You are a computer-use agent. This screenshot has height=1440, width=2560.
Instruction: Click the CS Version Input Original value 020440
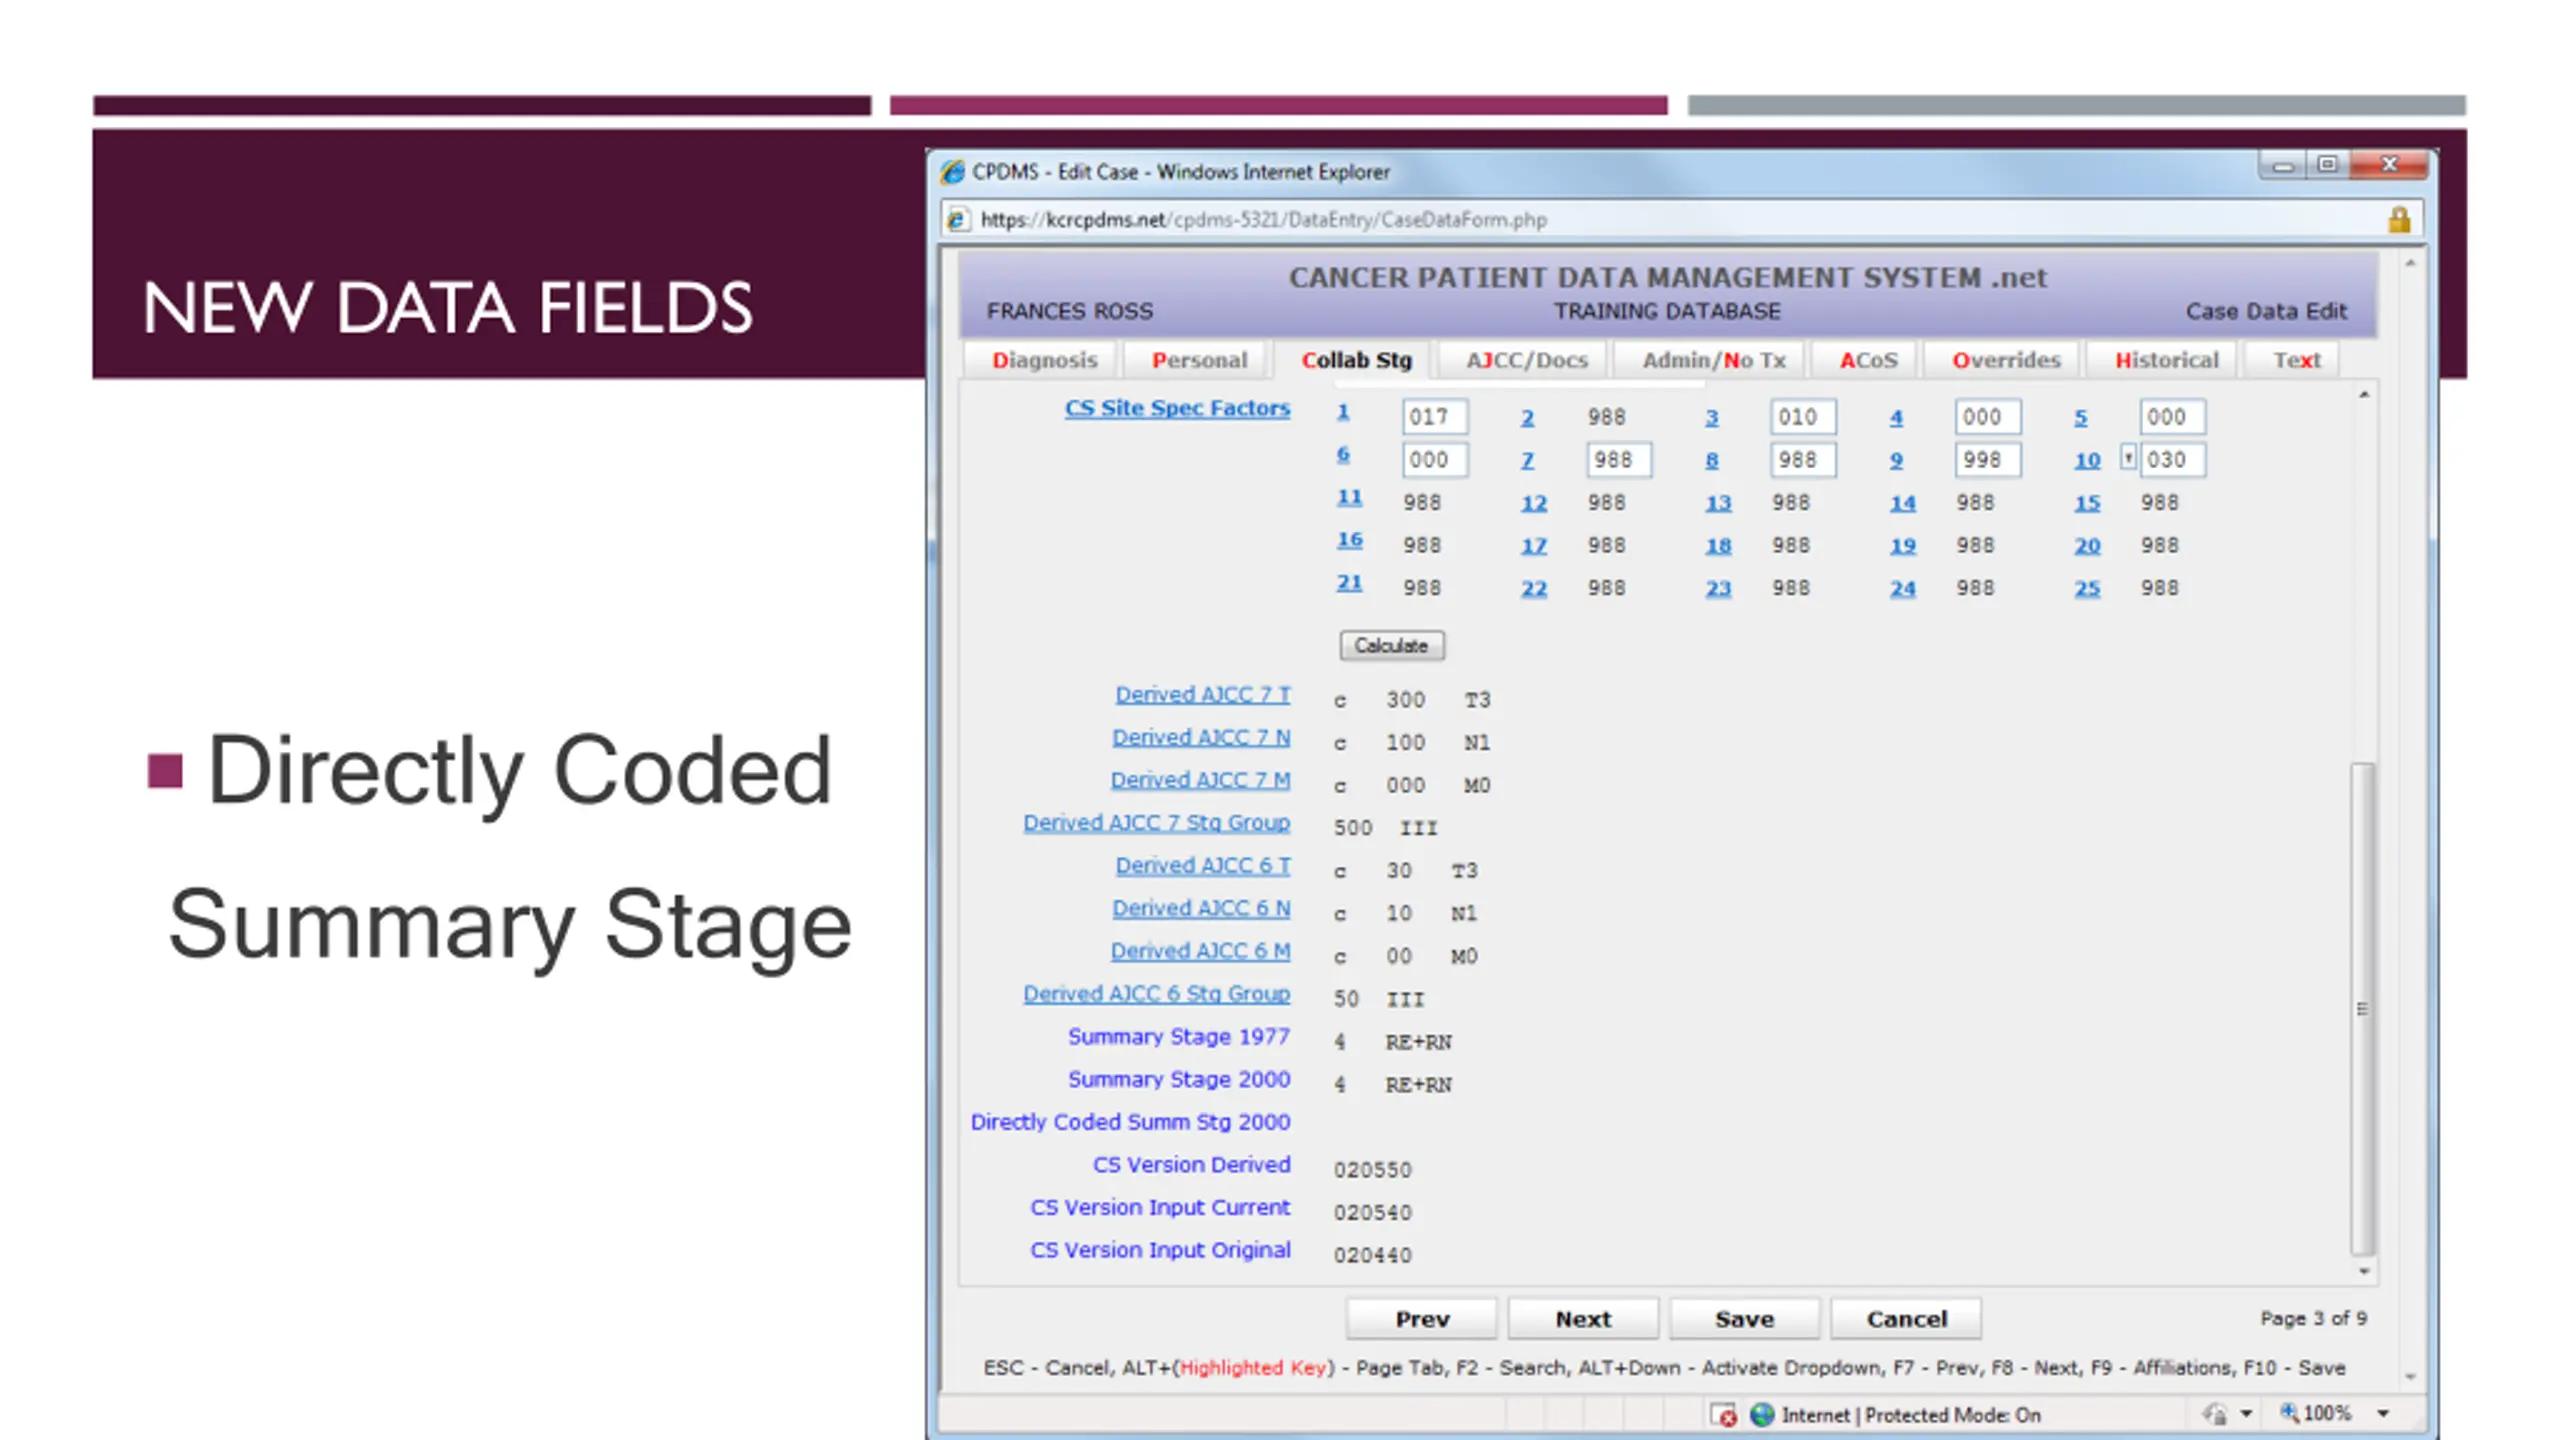click(x=1372, y=1255)
